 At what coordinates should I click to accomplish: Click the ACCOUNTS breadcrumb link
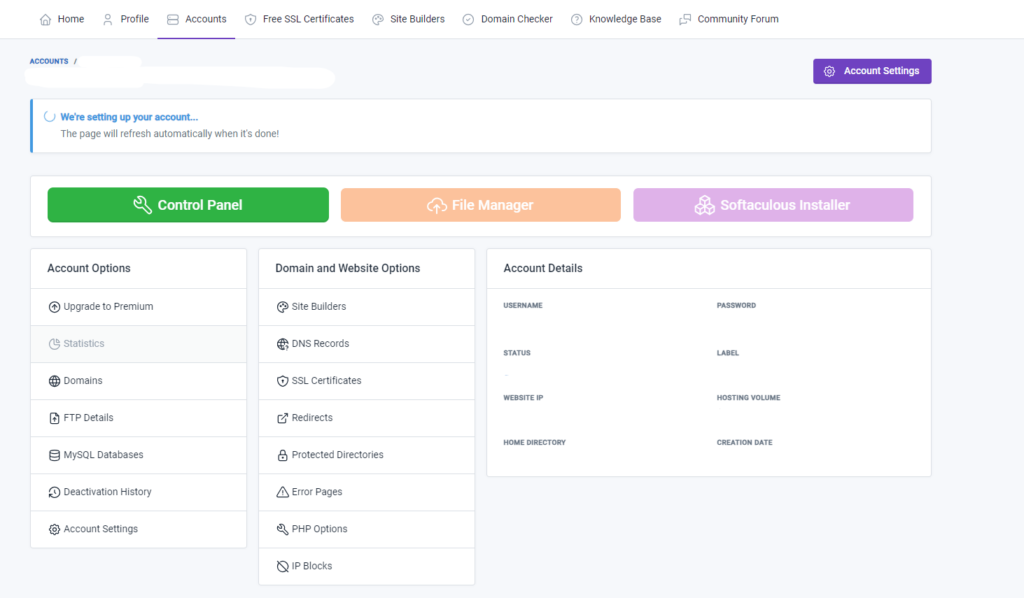point(49,61)
